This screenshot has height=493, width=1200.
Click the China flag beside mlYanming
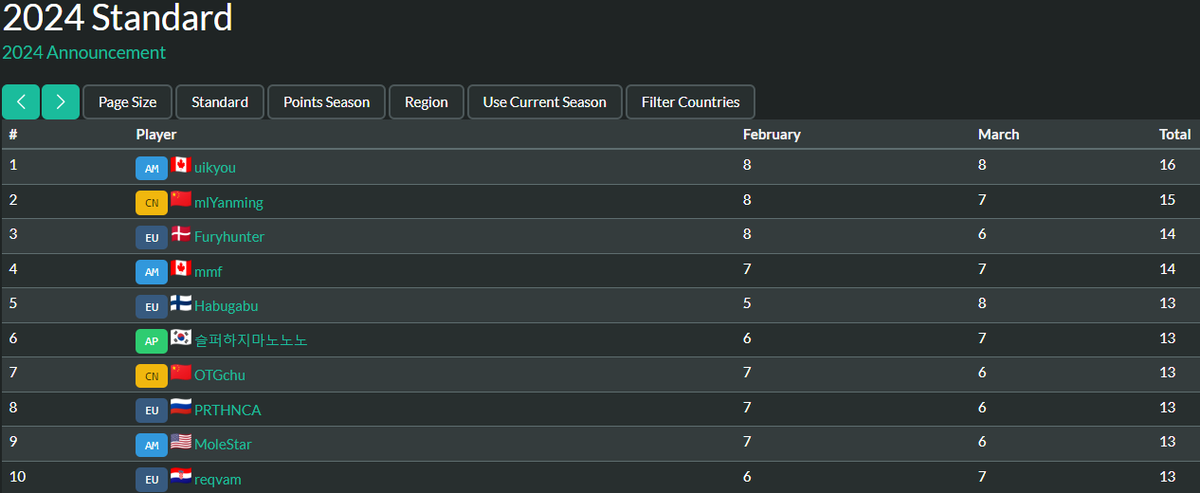(x=180, y=199)
